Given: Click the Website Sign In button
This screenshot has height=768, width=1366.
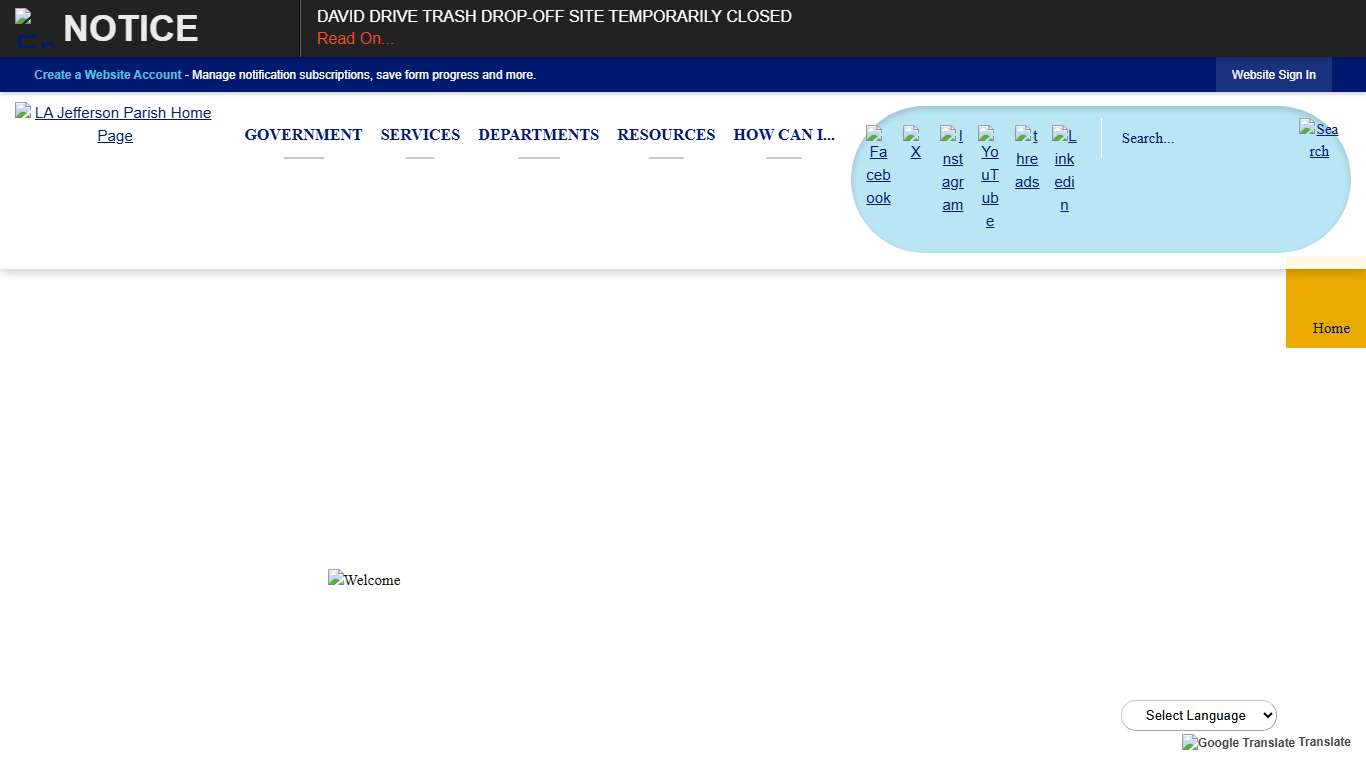Looking at the screenshot, I should (x=1273, y=75).
